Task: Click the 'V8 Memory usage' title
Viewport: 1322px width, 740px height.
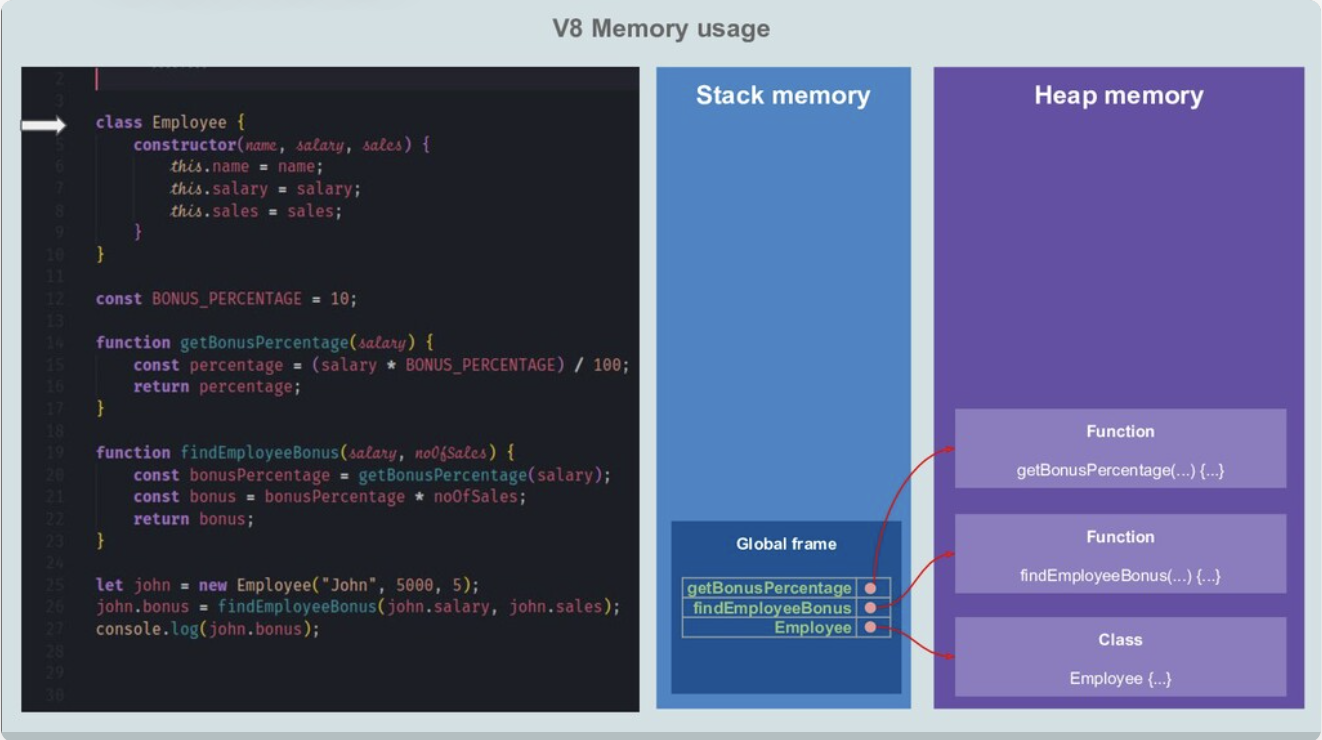Action: (x=661, y=28)
